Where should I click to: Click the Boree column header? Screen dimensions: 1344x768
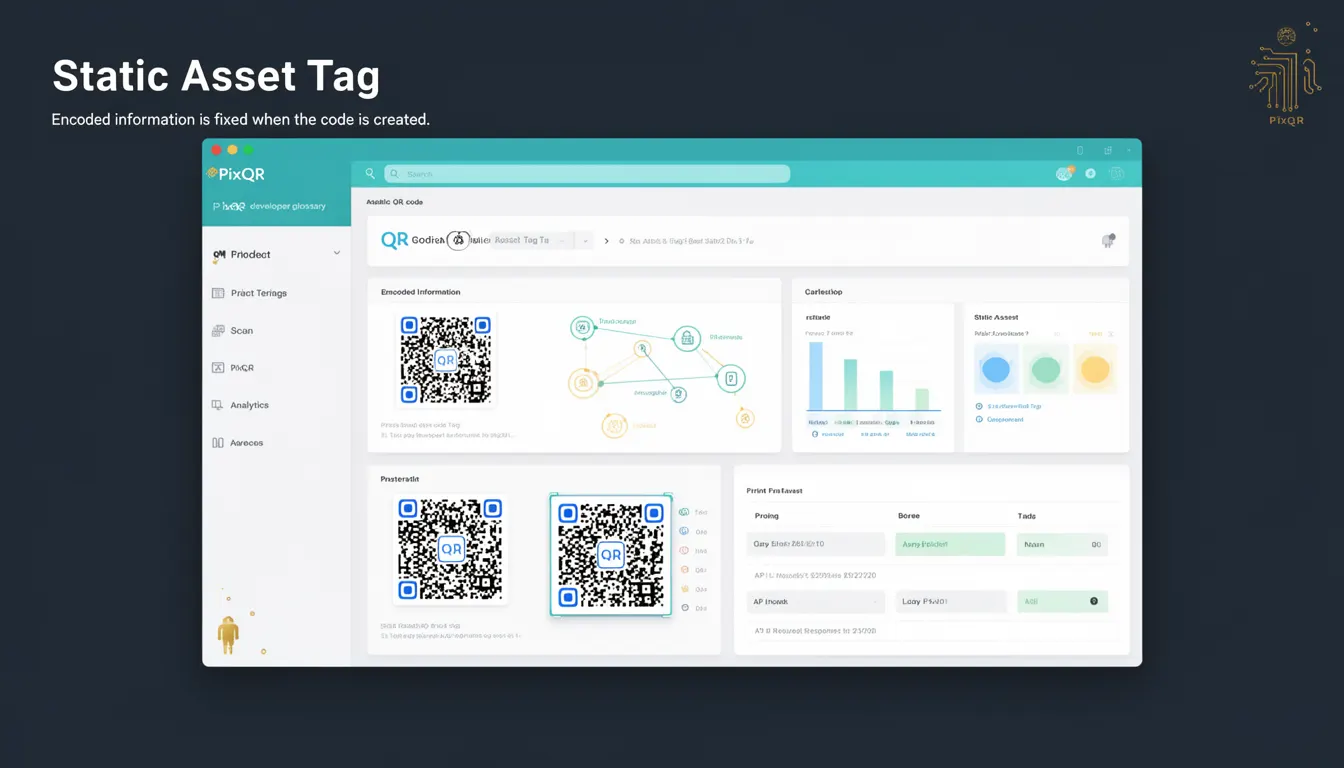pos(909,516)
